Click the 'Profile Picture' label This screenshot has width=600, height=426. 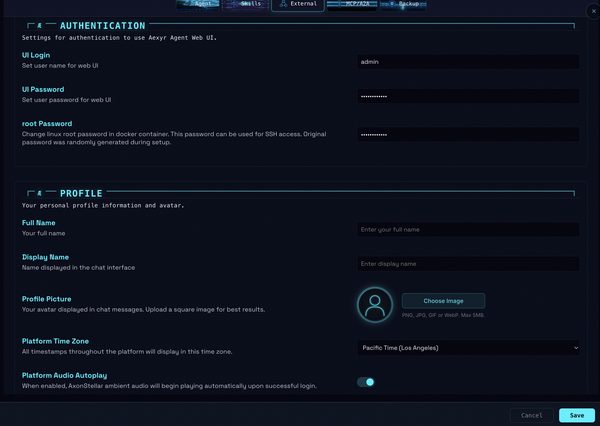pyautogui.click(x=46, y=299)
